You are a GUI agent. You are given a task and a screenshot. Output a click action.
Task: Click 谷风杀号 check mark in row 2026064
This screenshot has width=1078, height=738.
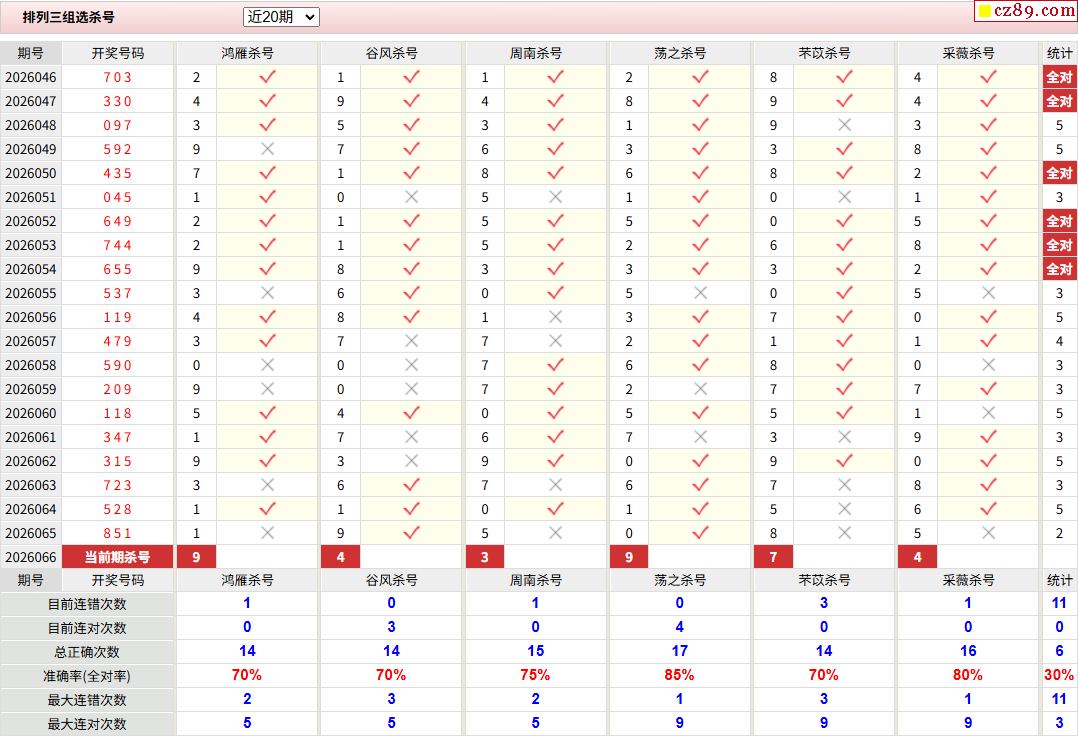[x=411, y=509]
